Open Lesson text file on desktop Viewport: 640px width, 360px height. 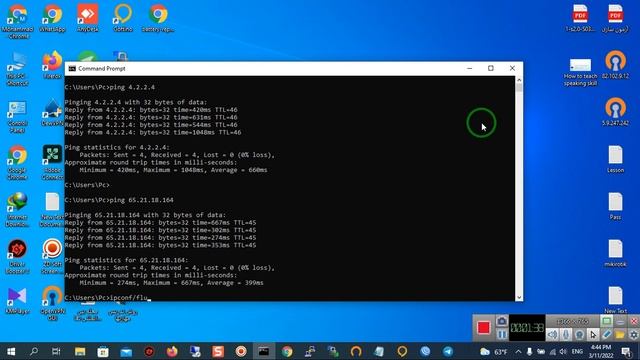point(616,159)
